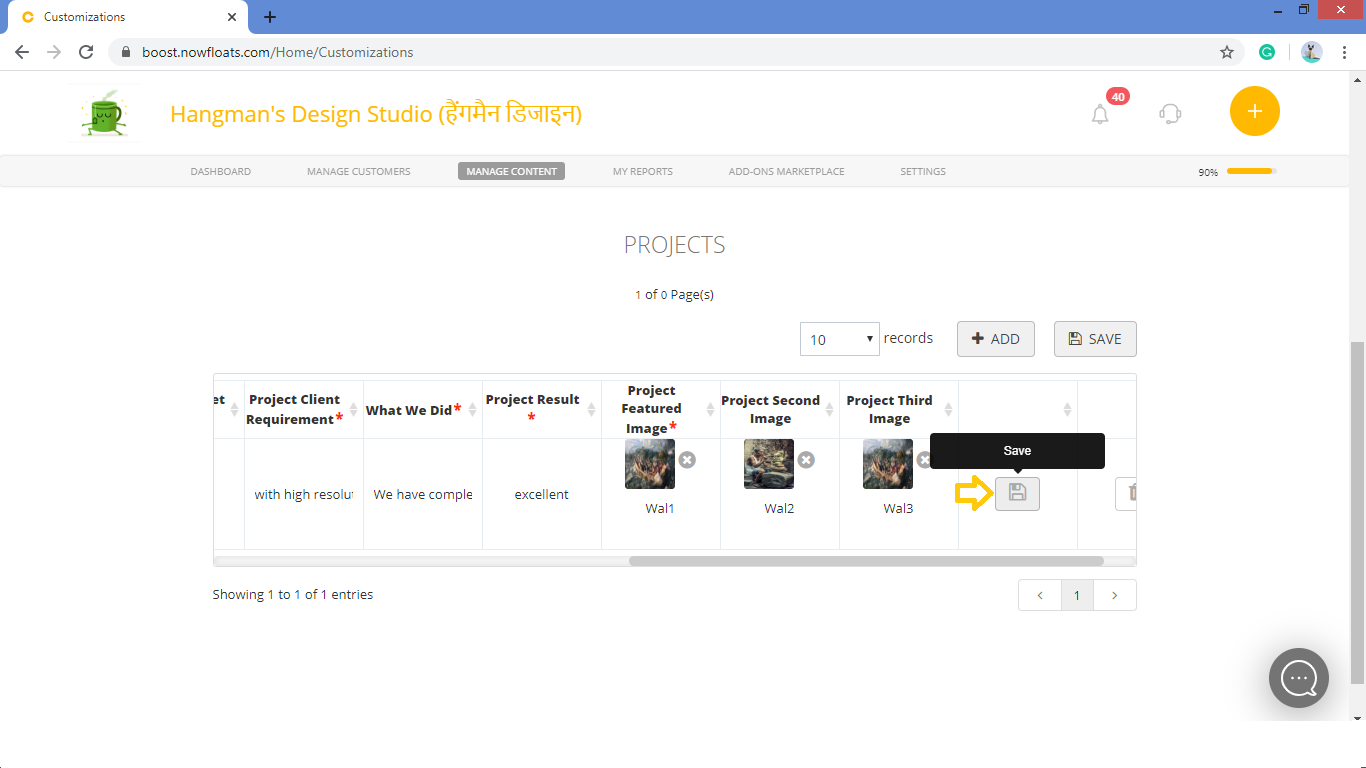The image size is (1366, 768).
Task: Open the support headset icon
Action: click(1170, 113)
